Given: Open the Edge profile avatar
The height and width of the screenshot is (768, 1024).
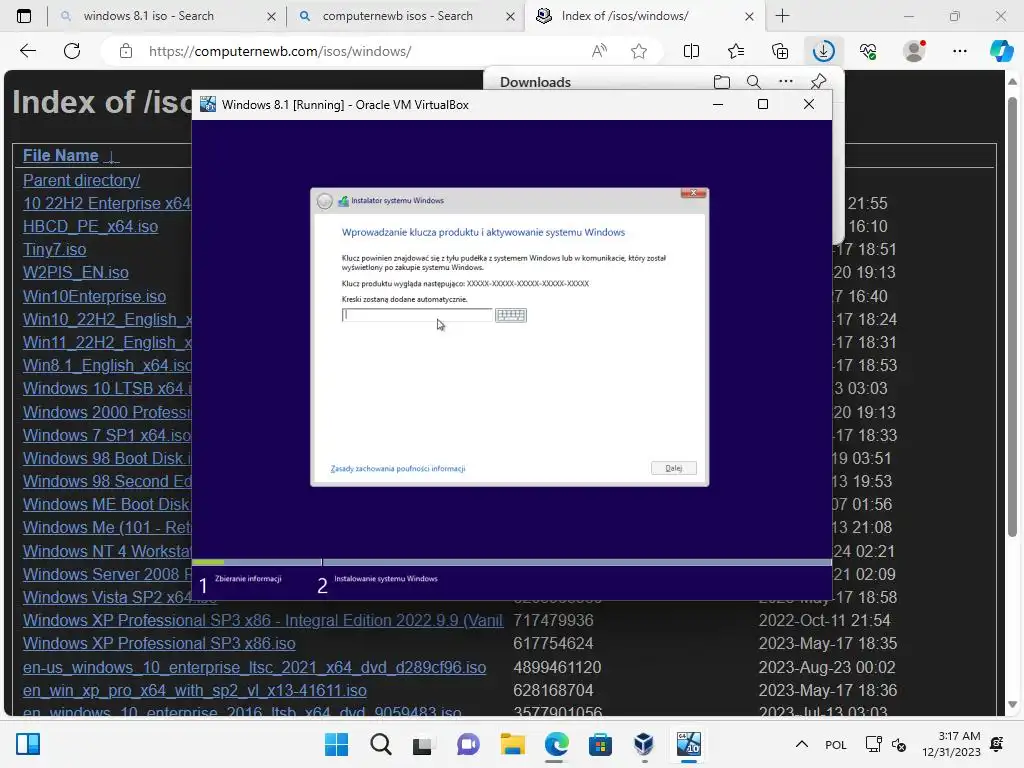Looking at the screenshot, I should (914, 51).
